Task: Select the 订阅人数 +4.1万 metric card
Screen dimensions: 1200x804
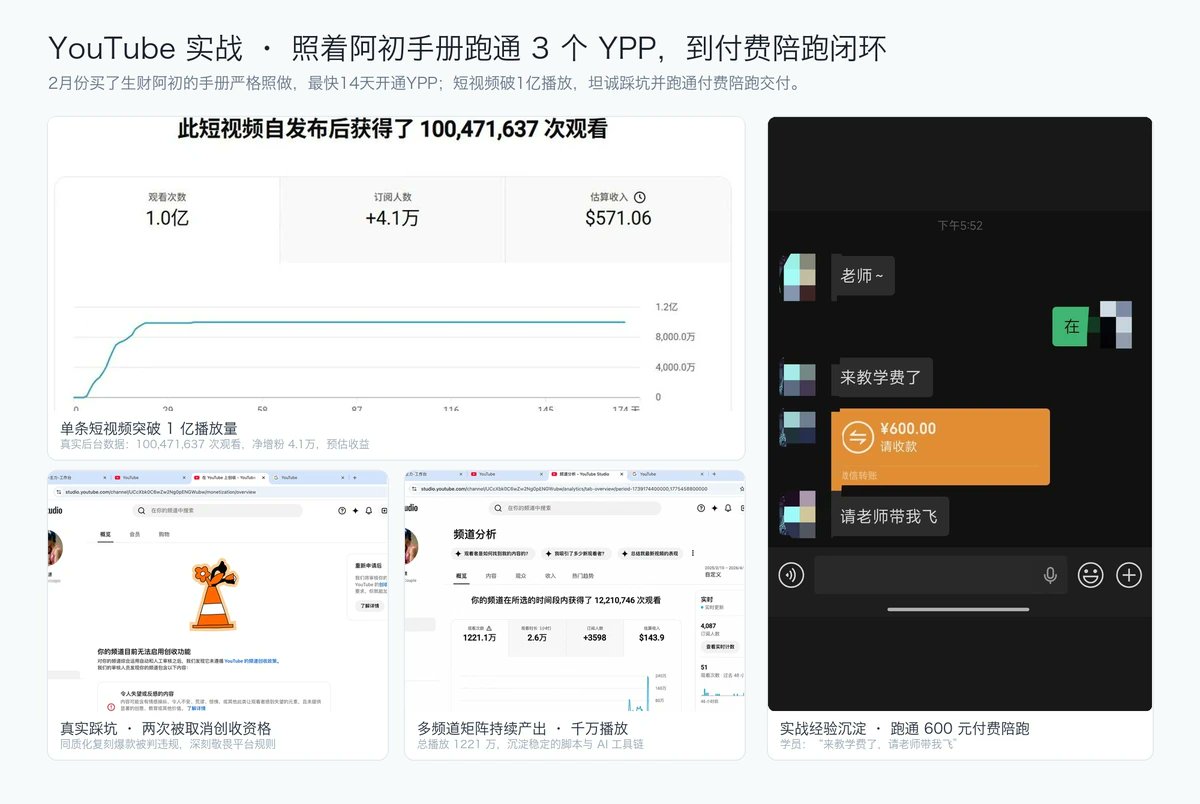Action: click(392, 220)
